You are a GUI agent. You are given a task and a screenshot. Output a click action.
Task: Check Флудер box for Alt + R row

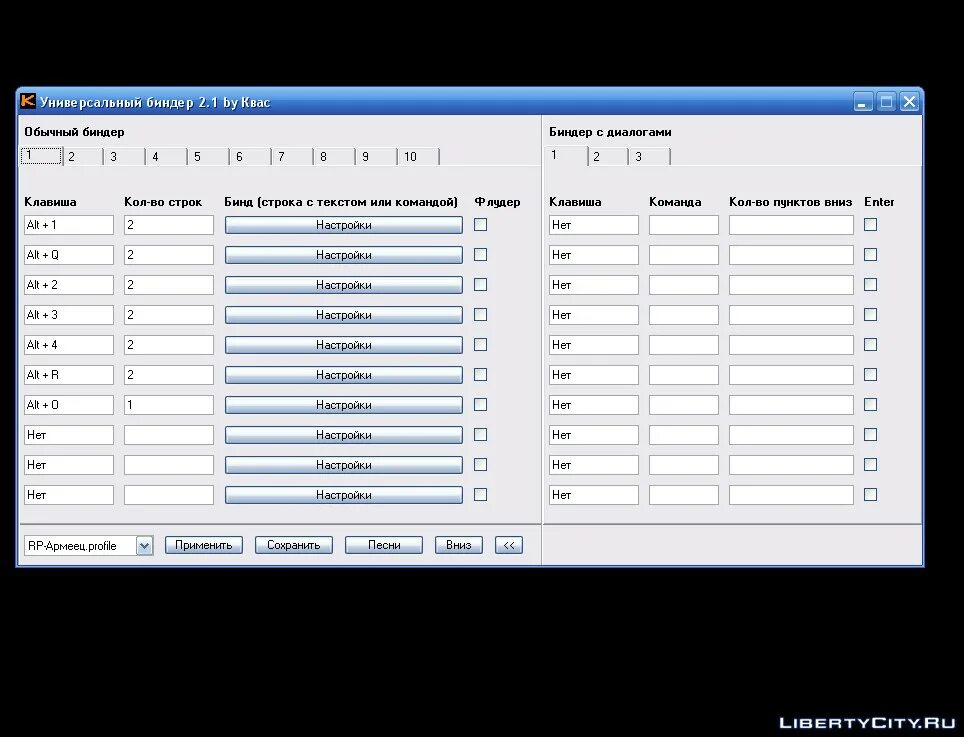coord(480,375)
